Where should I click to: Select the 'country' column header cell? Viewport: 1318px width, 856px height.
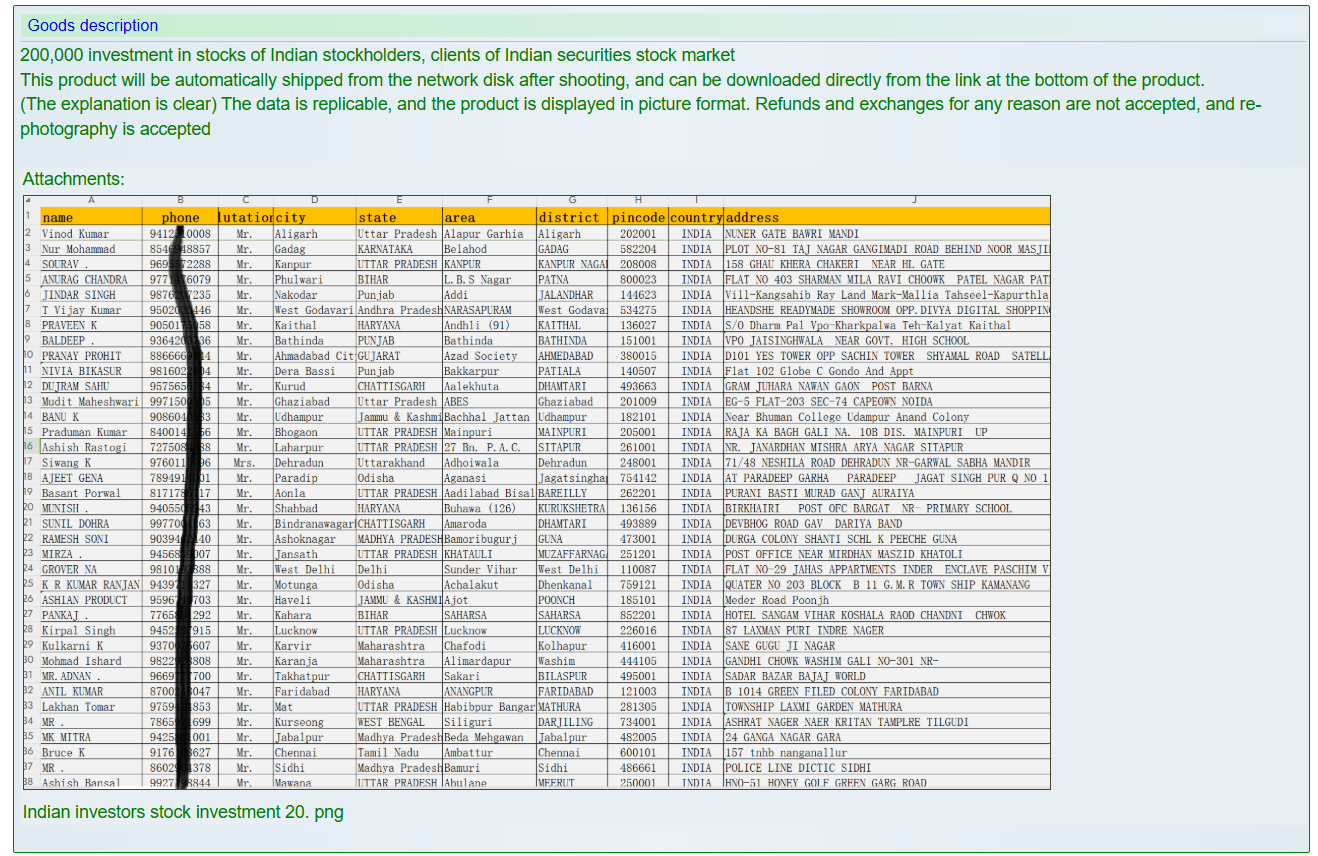(696, 217)
